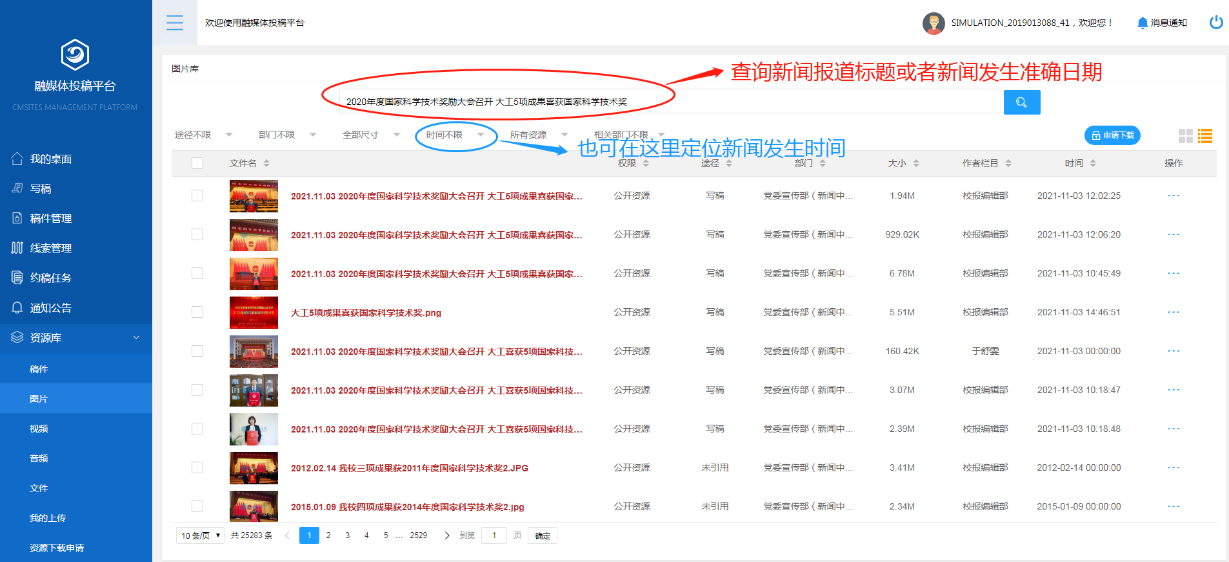Open the 全部尺寸 size dropdown

pyautogui.click(x=370, y=135)
